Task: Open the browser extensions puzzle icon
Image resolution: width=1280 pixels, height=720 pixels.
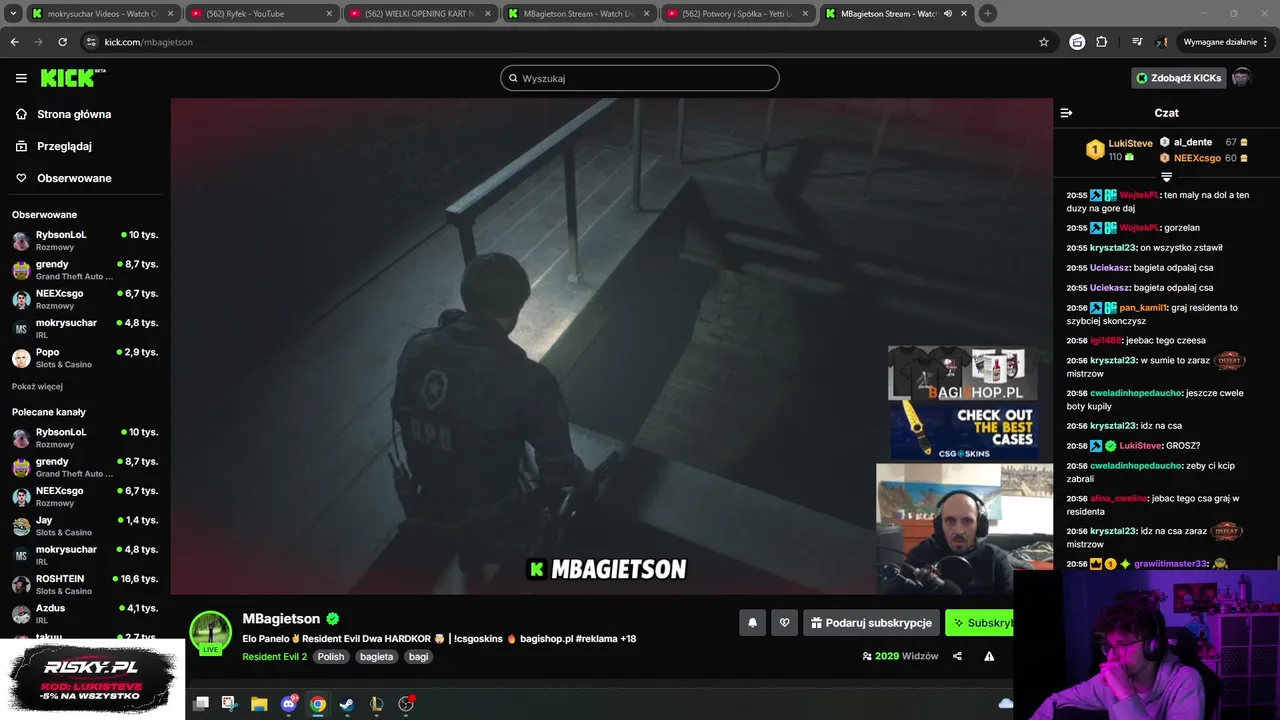Action: (1102, 42)
